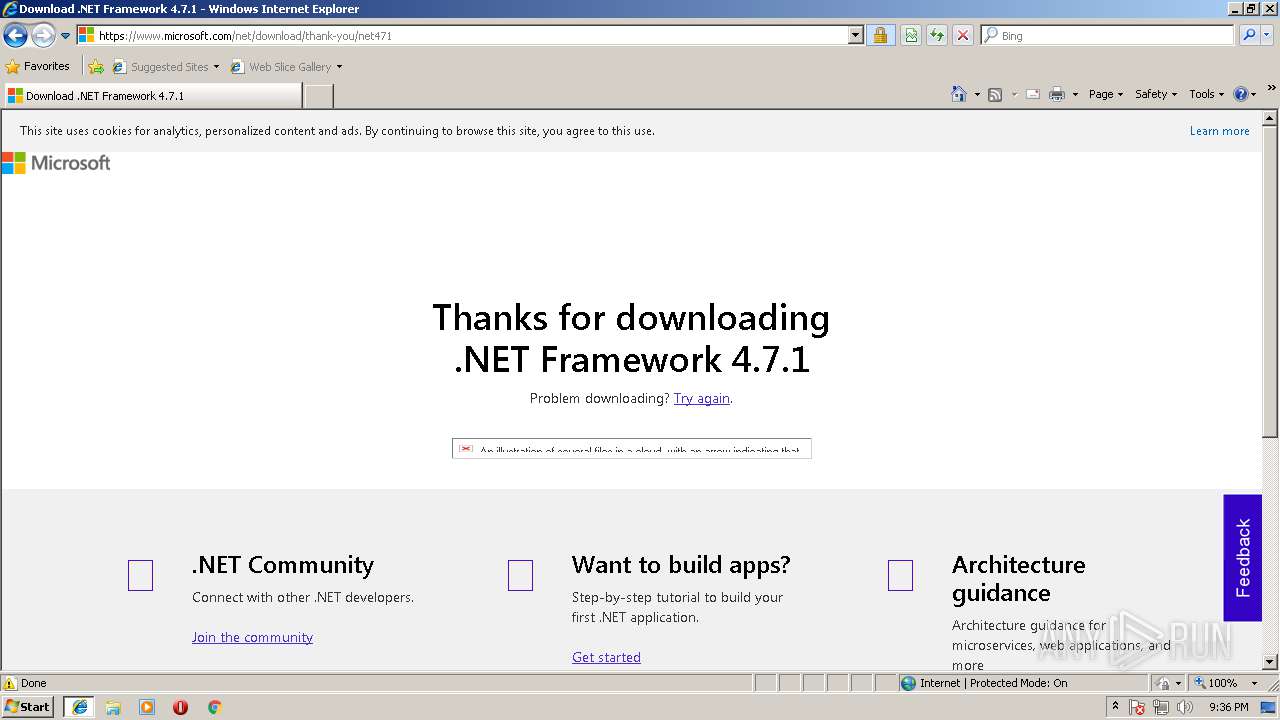
Task: Click the Action Center flag tray icon
Action: (x=1138, y=707)
